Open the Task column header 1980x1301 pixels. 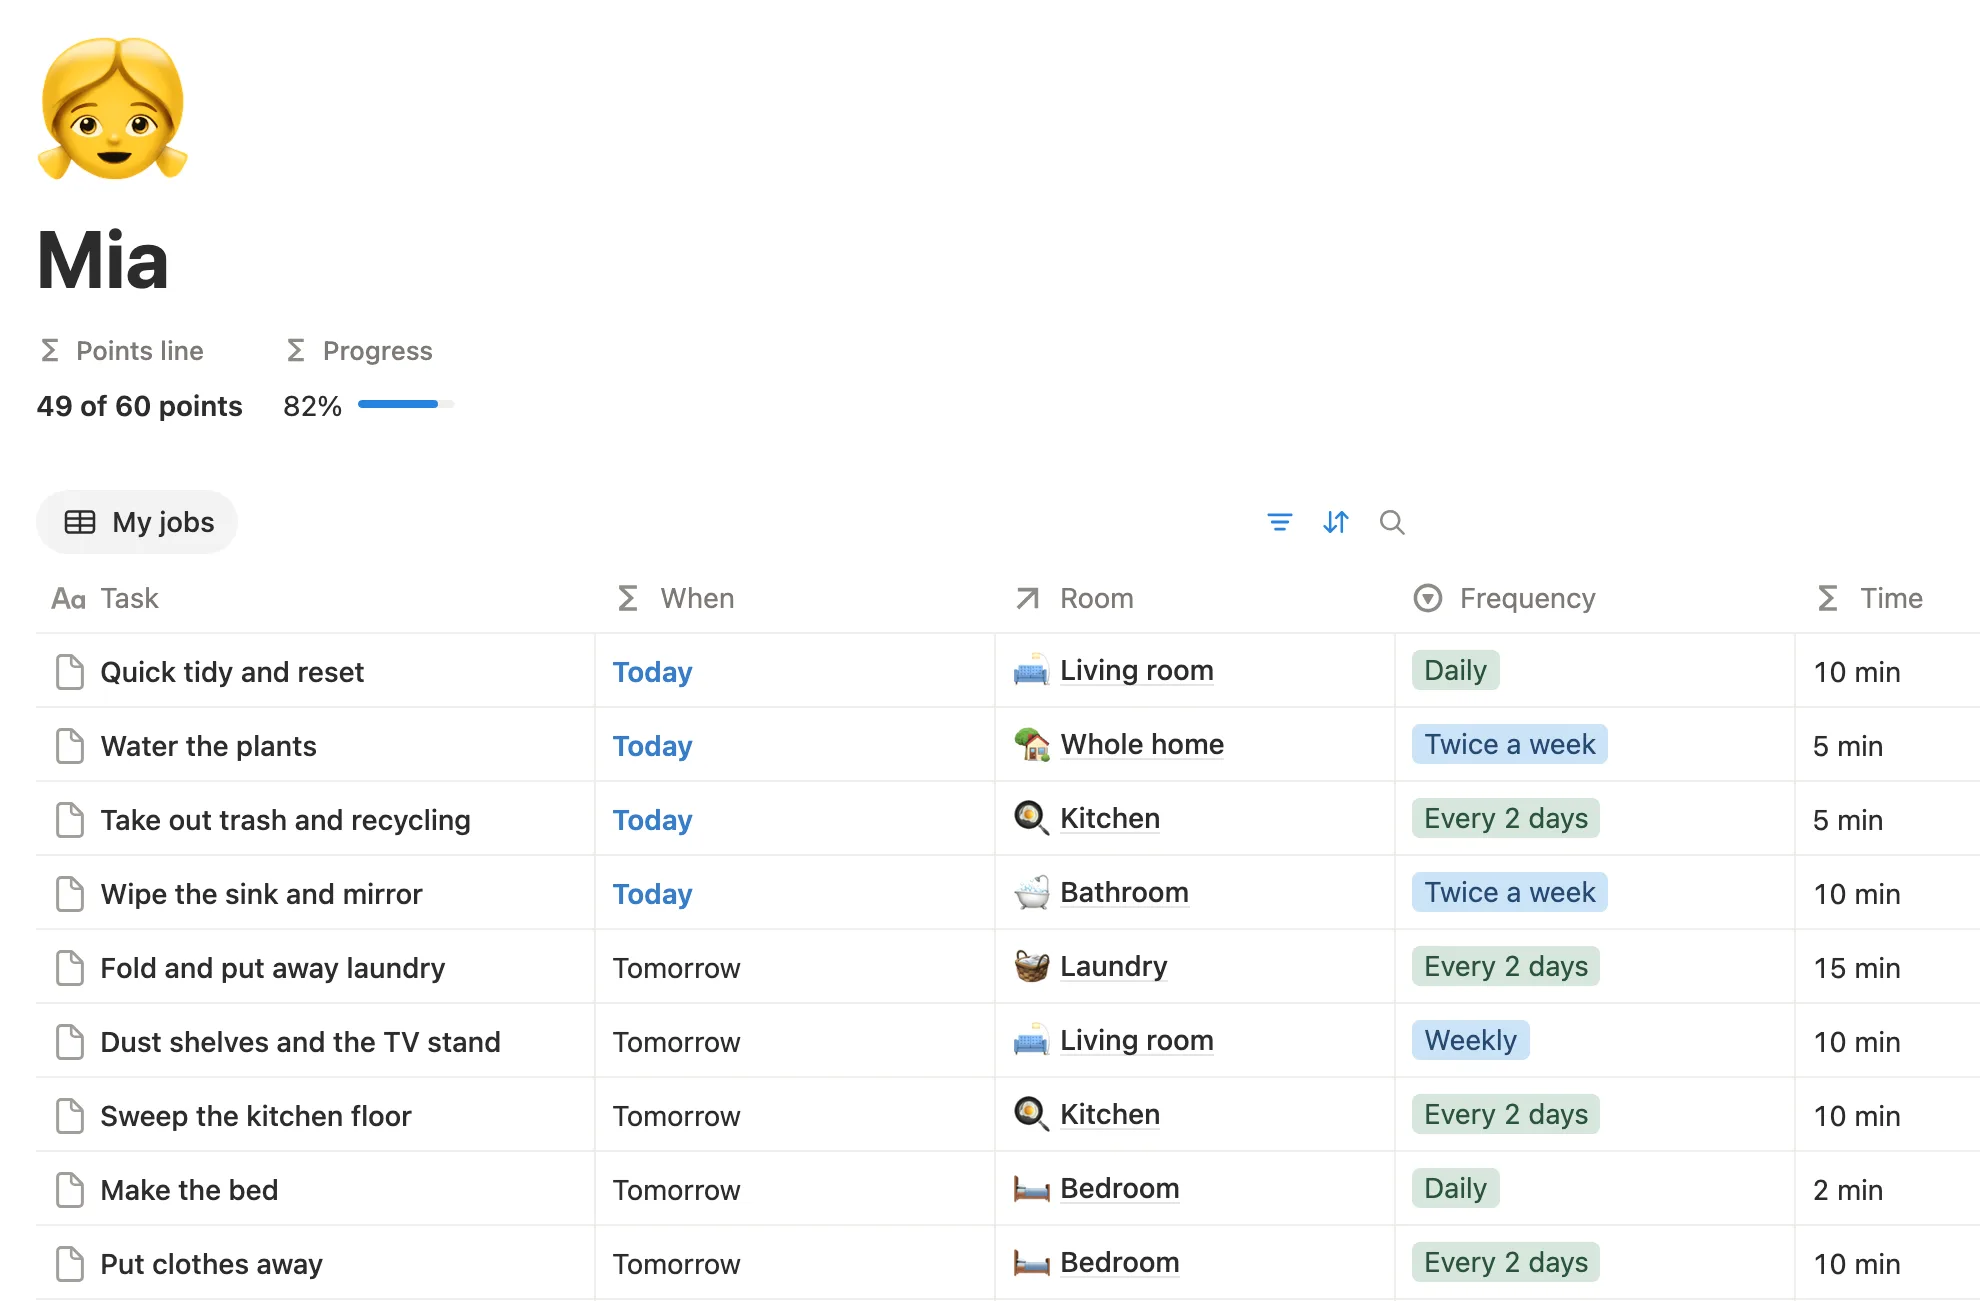point(316,598)
